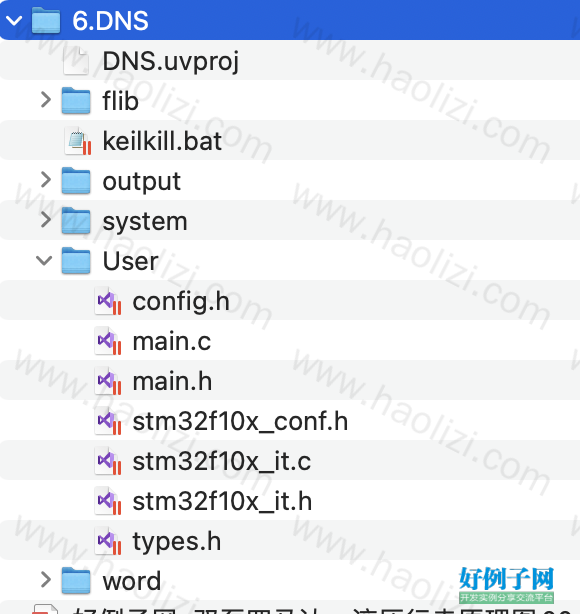Expand the word folder arrow
This screenshot has width=580, height=614.
point(46,580)
